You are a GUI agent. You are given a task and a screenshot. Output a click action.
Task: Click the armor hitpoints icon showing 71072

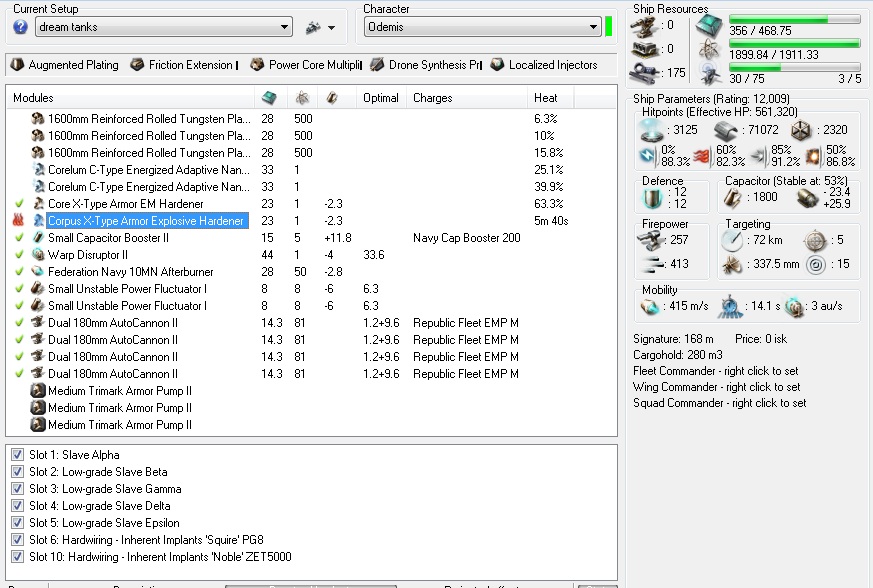point(725,131)
